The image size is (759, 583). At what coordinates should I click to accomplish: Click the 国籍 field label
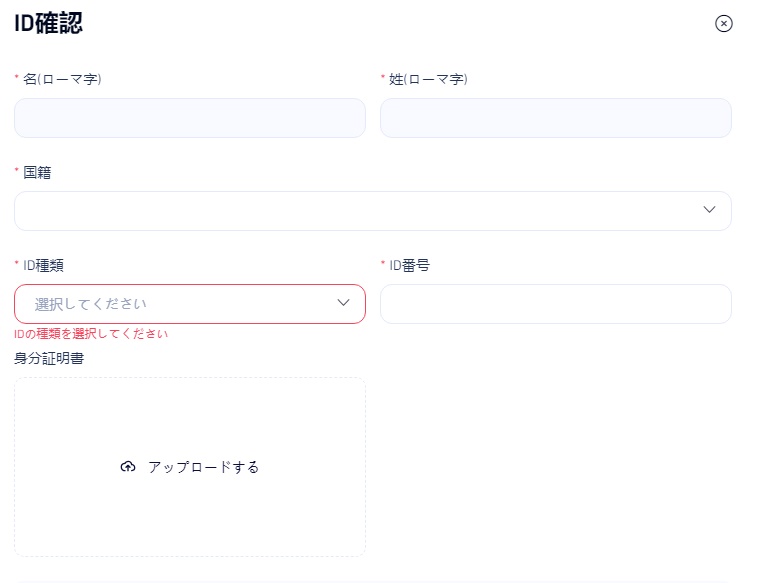37,172
